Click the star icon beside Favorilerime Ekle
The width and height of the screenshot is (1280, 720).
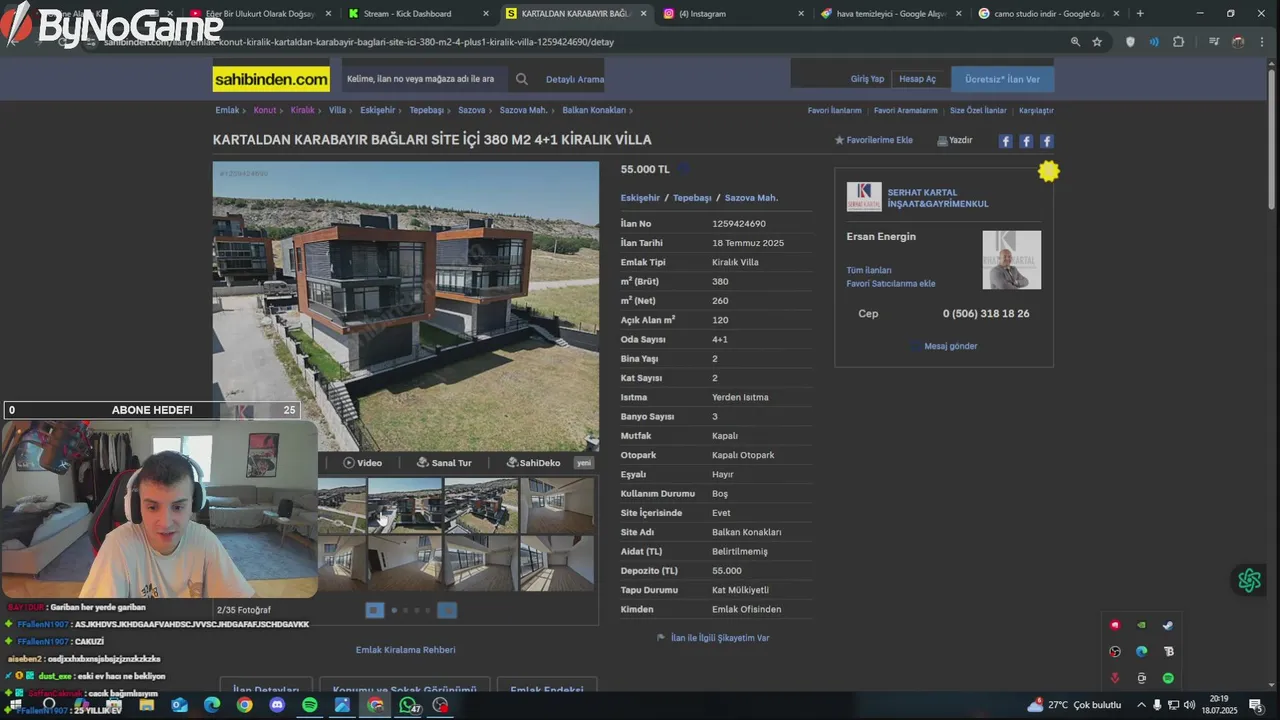coord(839,140)
